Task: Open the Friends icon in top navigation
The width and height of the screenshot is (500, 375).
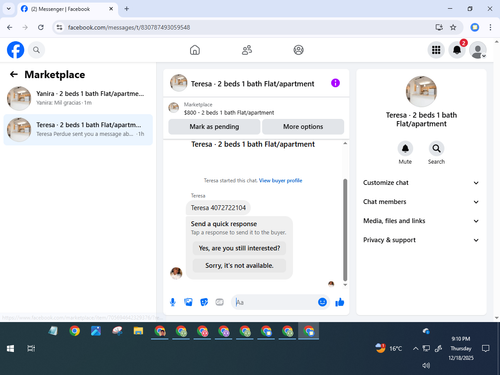Action: pyautogui.click(x=247, y=50)
